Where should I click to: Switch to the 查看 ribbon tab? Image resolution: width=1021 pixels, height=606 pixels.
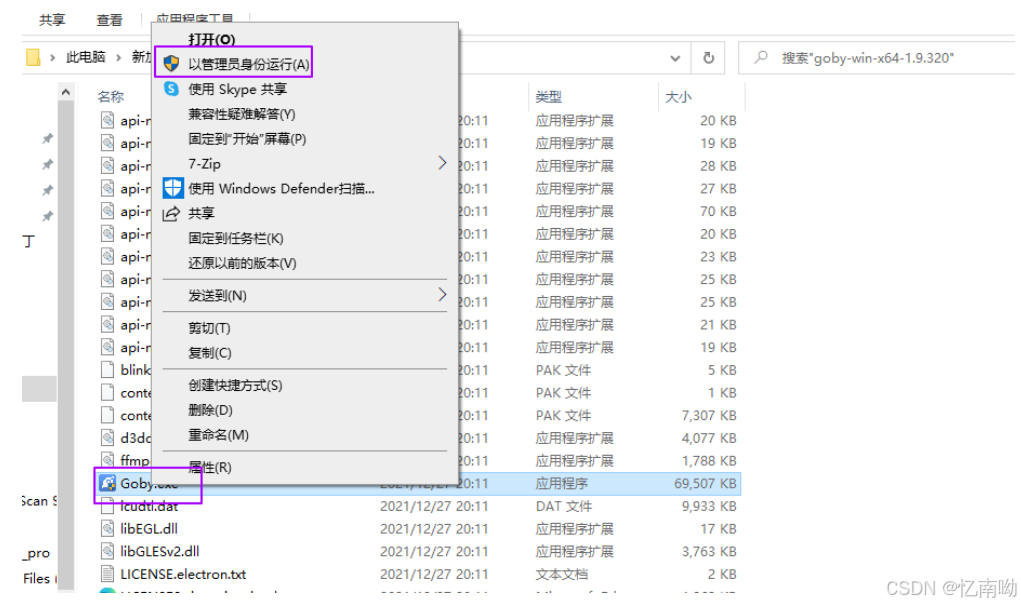(109, 20)
